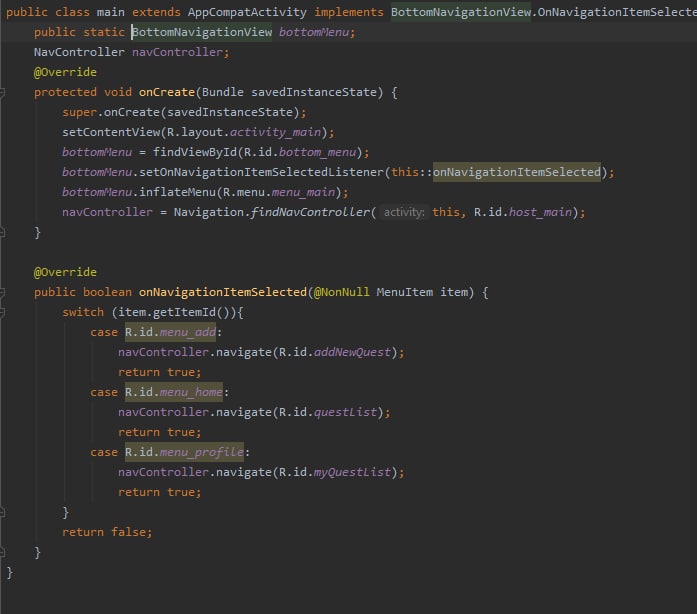Click the questList destination id
Viewport: 697px width, 614px height.
345,412
